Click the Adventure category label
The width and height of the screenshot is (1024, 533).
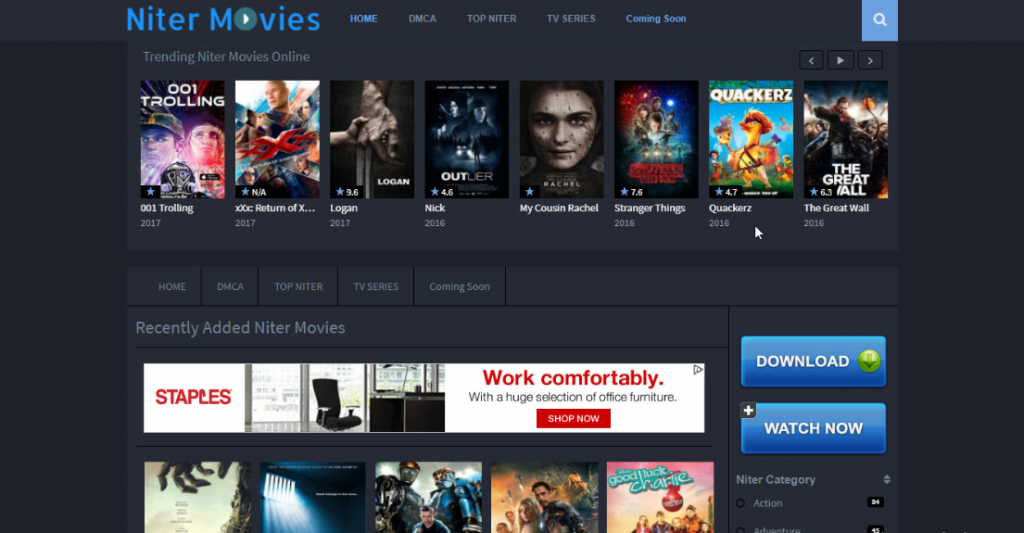click(x=776, y=530)
